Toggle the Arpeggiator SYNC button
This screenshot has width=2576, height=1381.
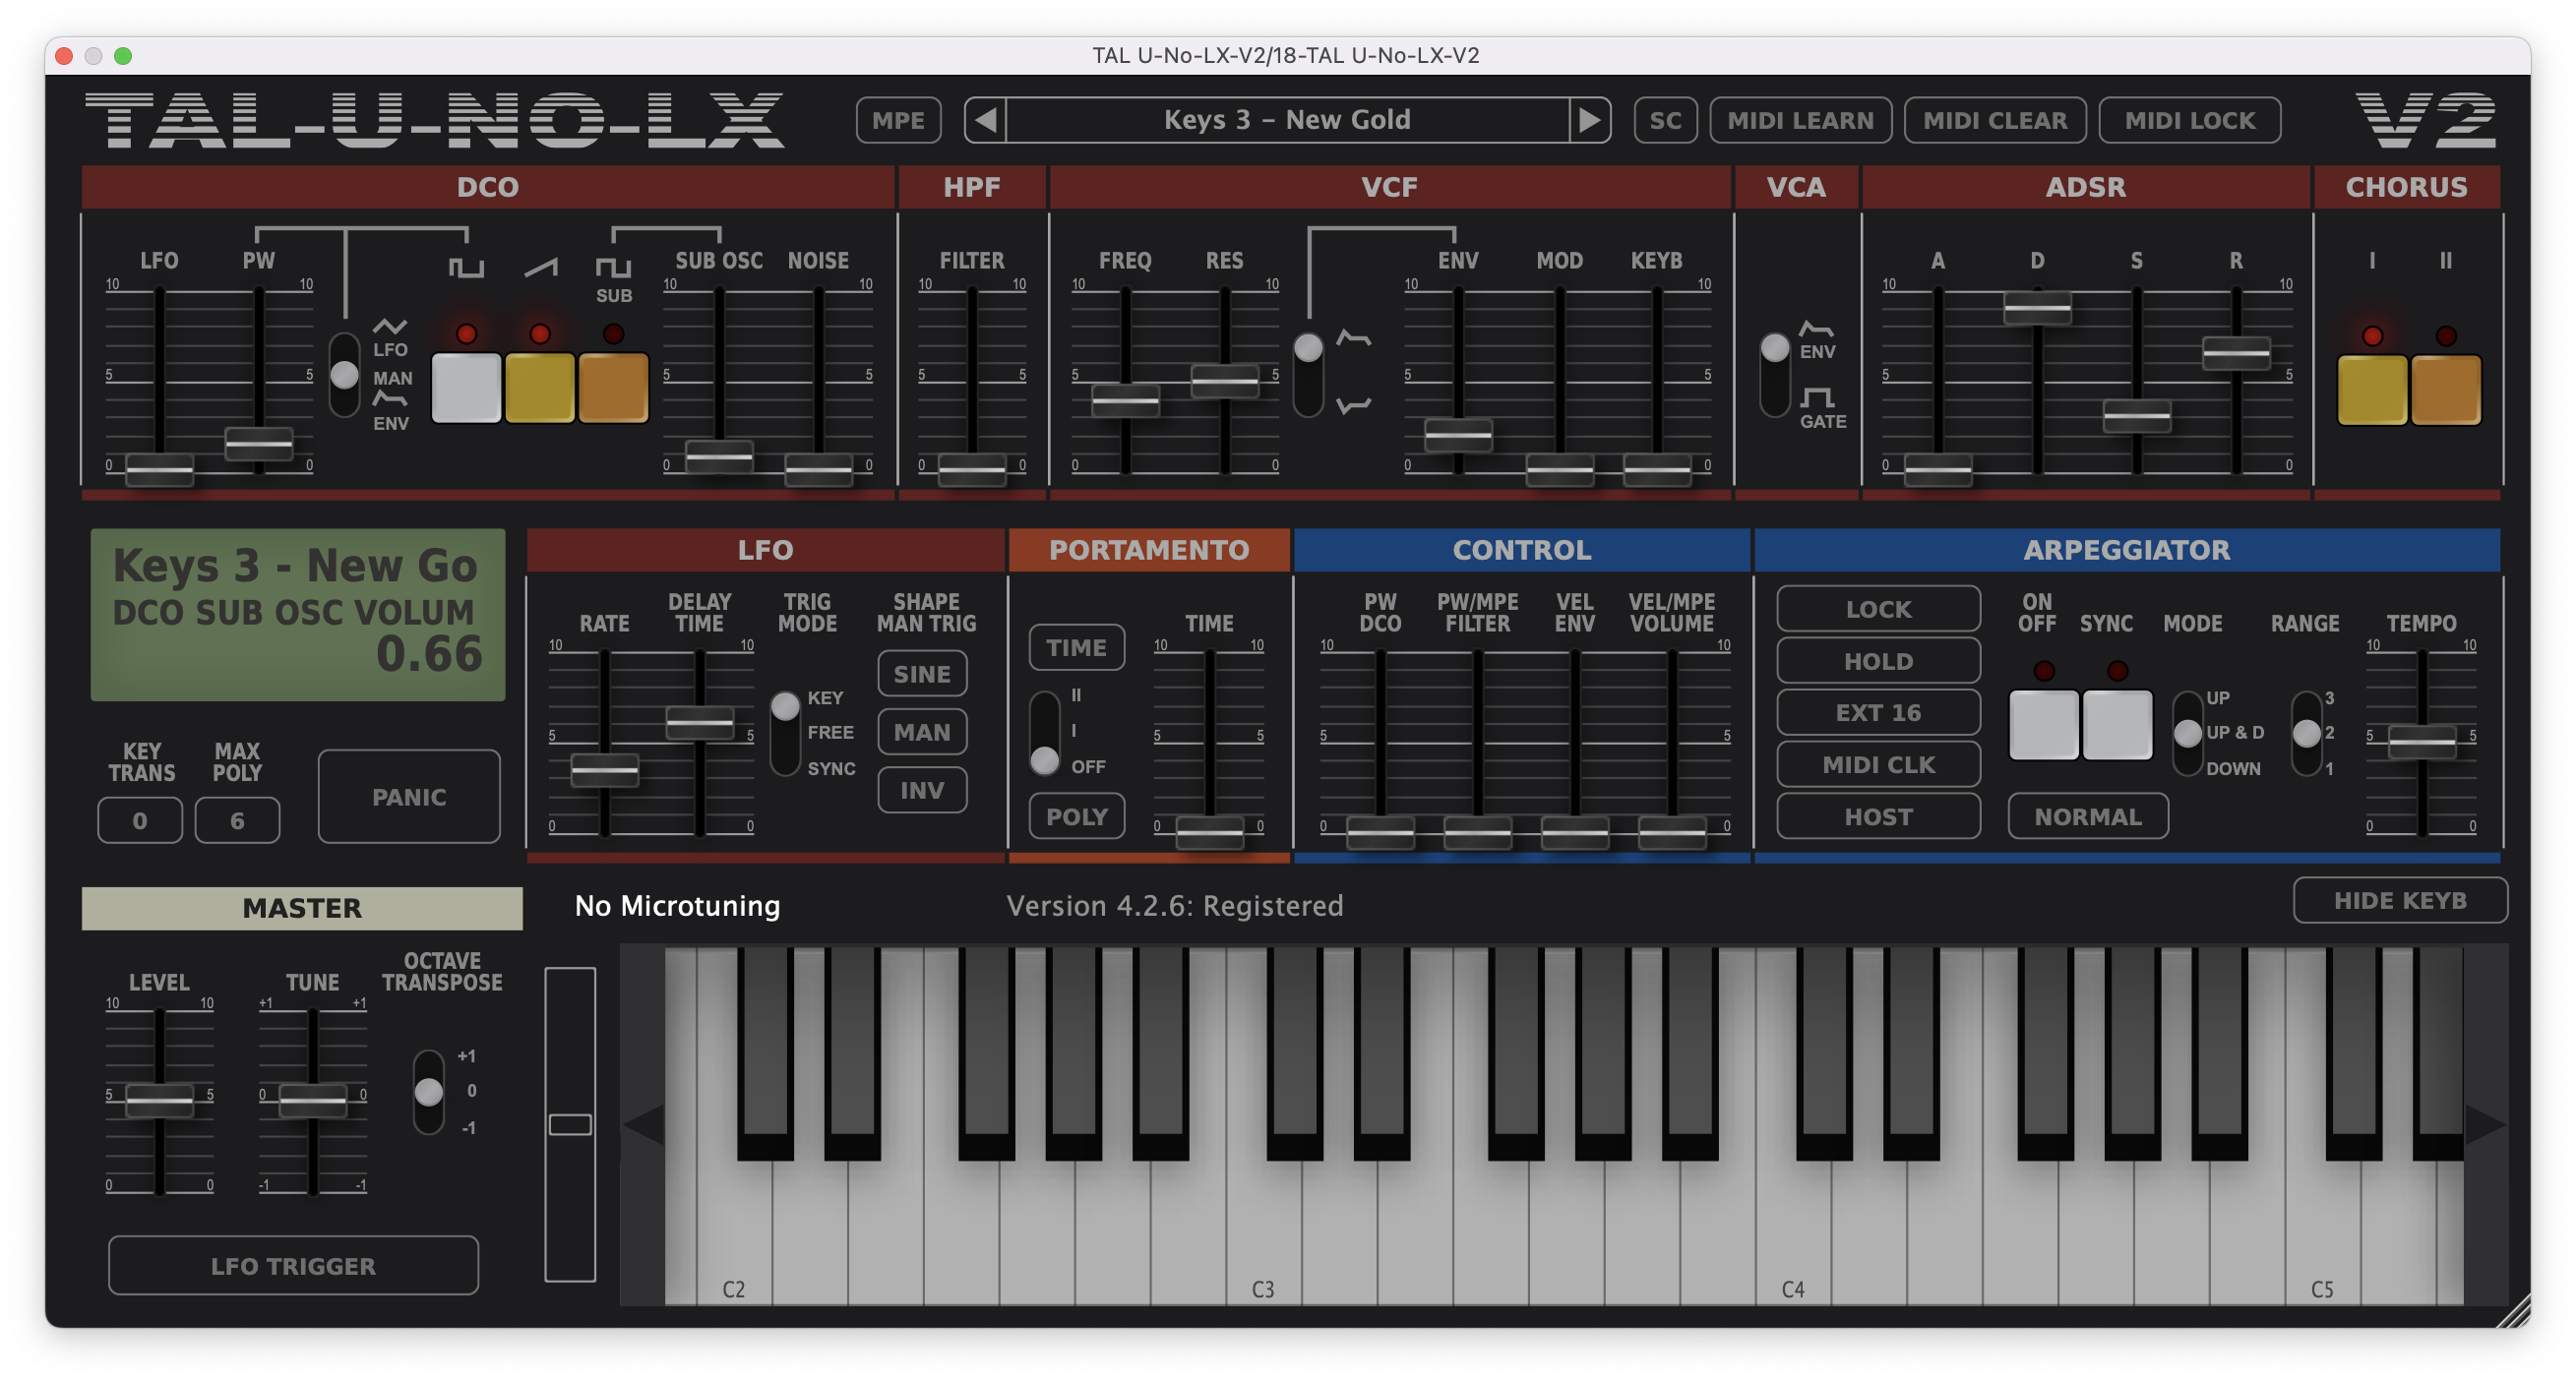(2117, 724)
